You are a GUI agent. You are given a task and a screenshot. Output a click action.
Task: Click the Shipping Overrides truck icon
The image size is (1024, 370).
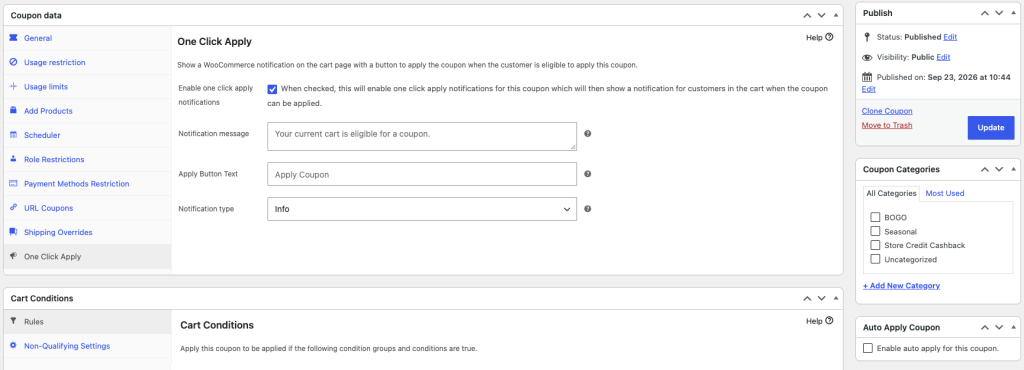pyautogui.click(x=13, y=232)
